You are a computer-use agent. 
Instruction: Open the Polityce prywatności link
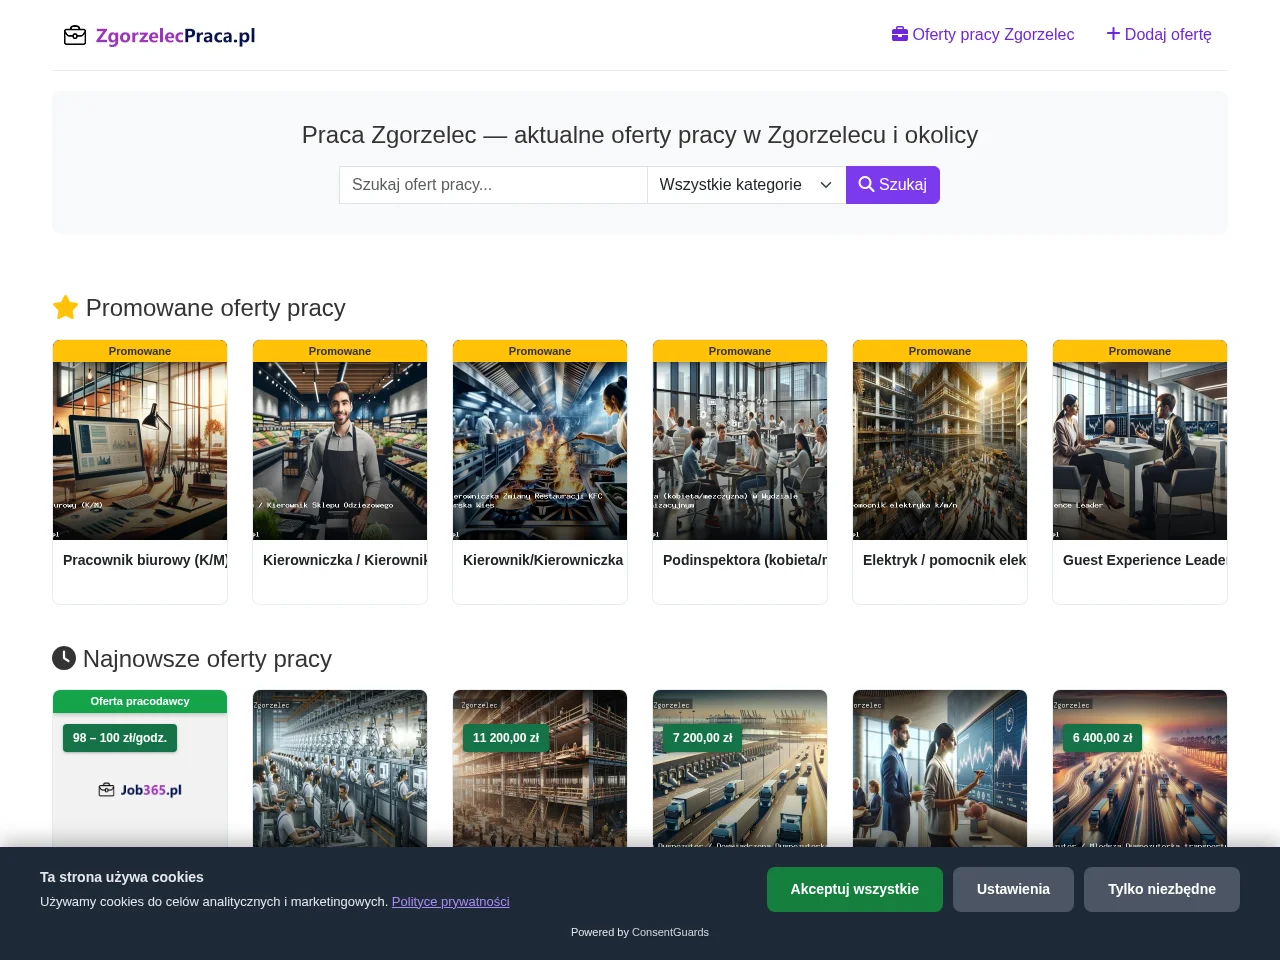(x=450, y=902)
